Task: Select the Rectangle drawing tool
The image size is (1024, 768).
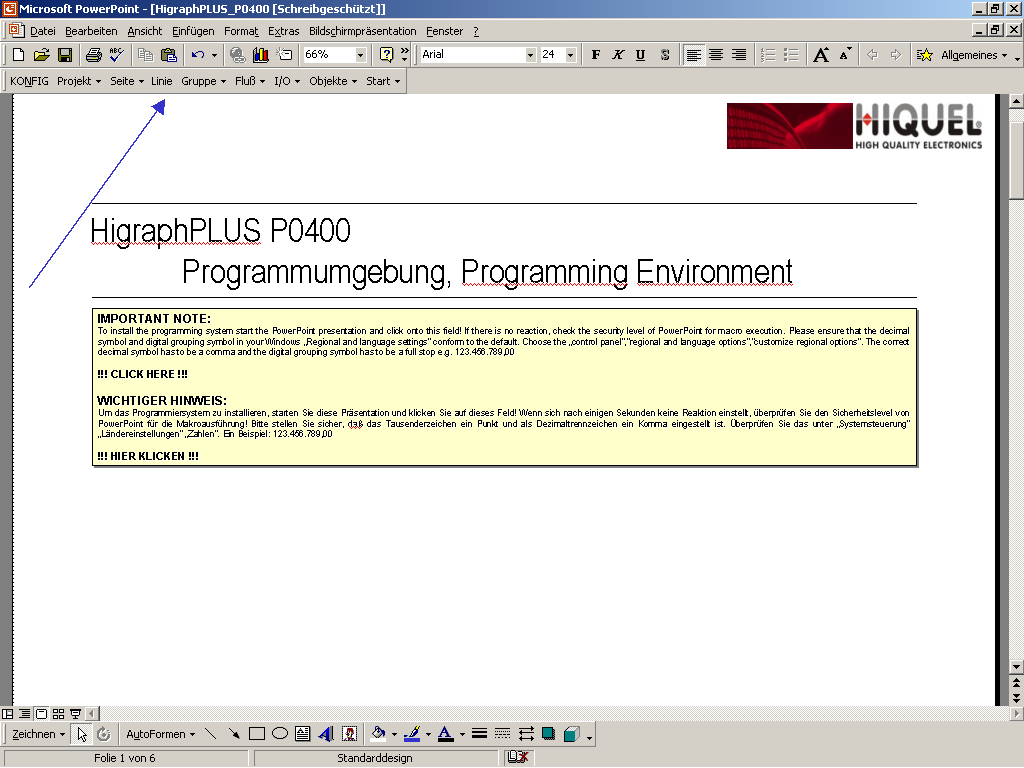Action: click(x=257, y=734)
